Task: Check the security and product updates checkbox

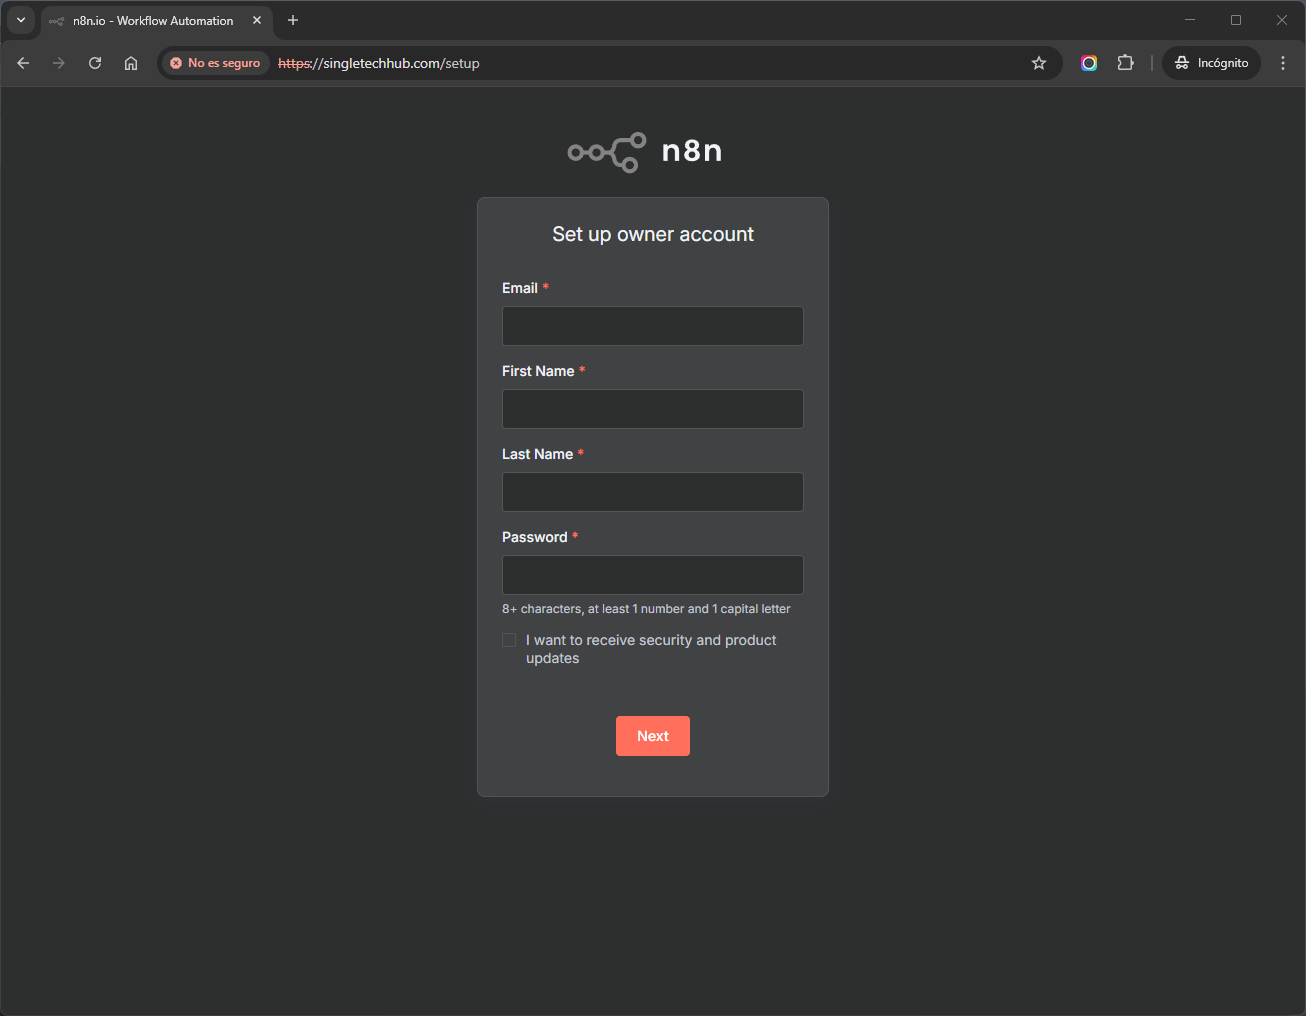Action: (x=509, y=640)
